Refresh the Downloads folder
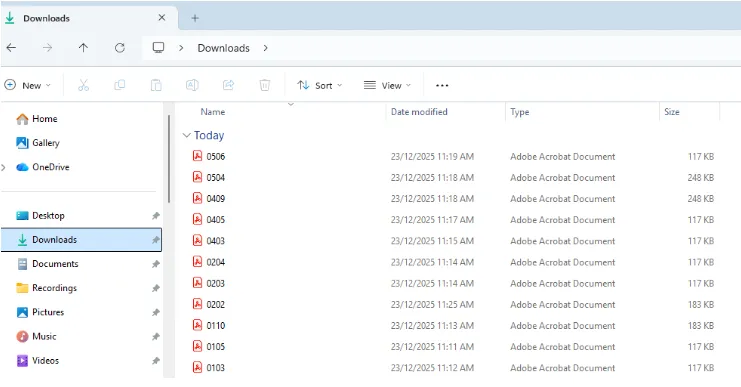741x387 pixels. 120,48
